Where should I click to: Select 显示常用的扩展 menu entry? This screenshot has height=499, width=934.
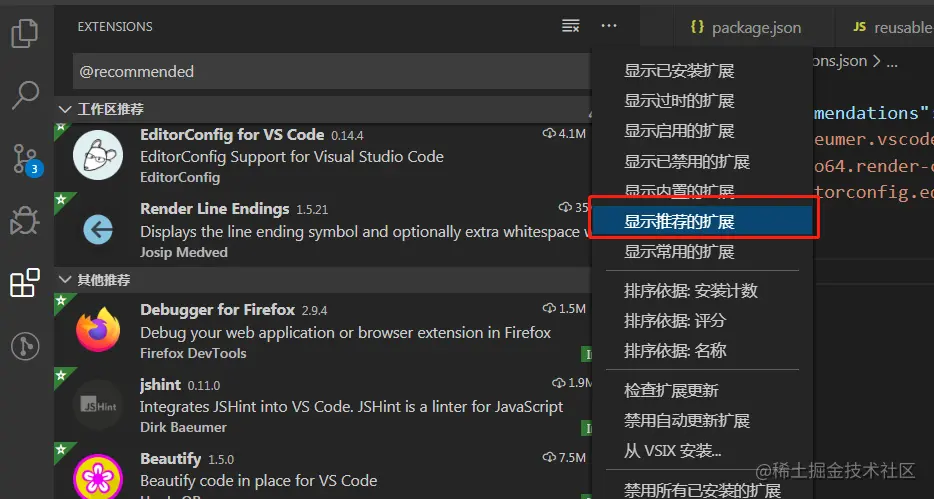tap(703, 251)
